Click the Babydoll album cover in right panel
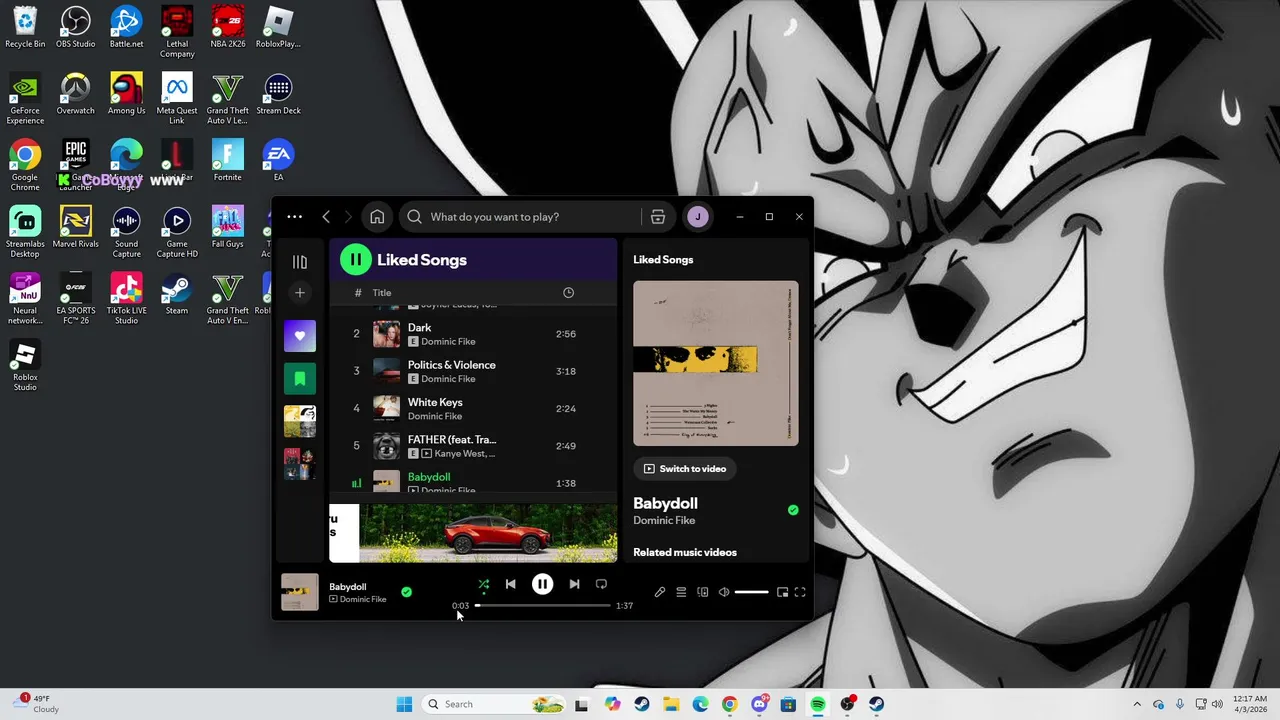Image resolution: width=1280 pixels, height=720 pixels. 716,363
